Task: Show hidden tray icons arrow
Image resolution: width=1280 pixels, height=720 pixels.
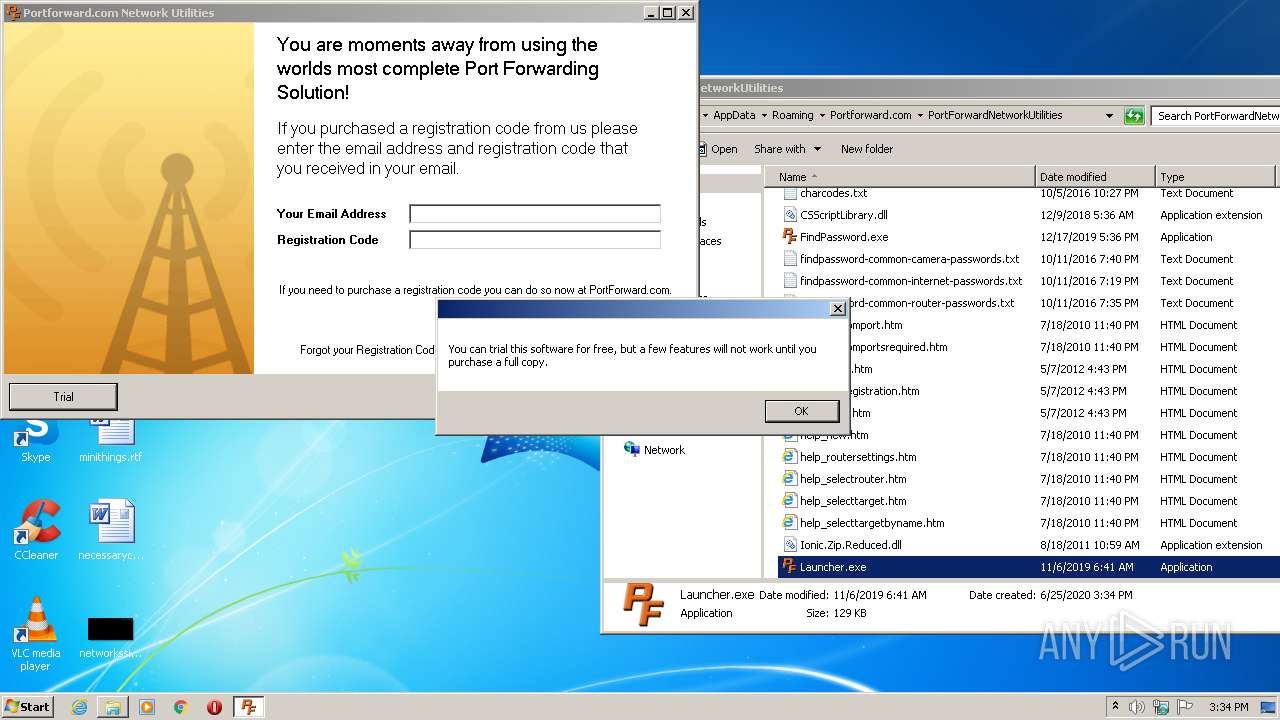Action: click(1115, 706)
